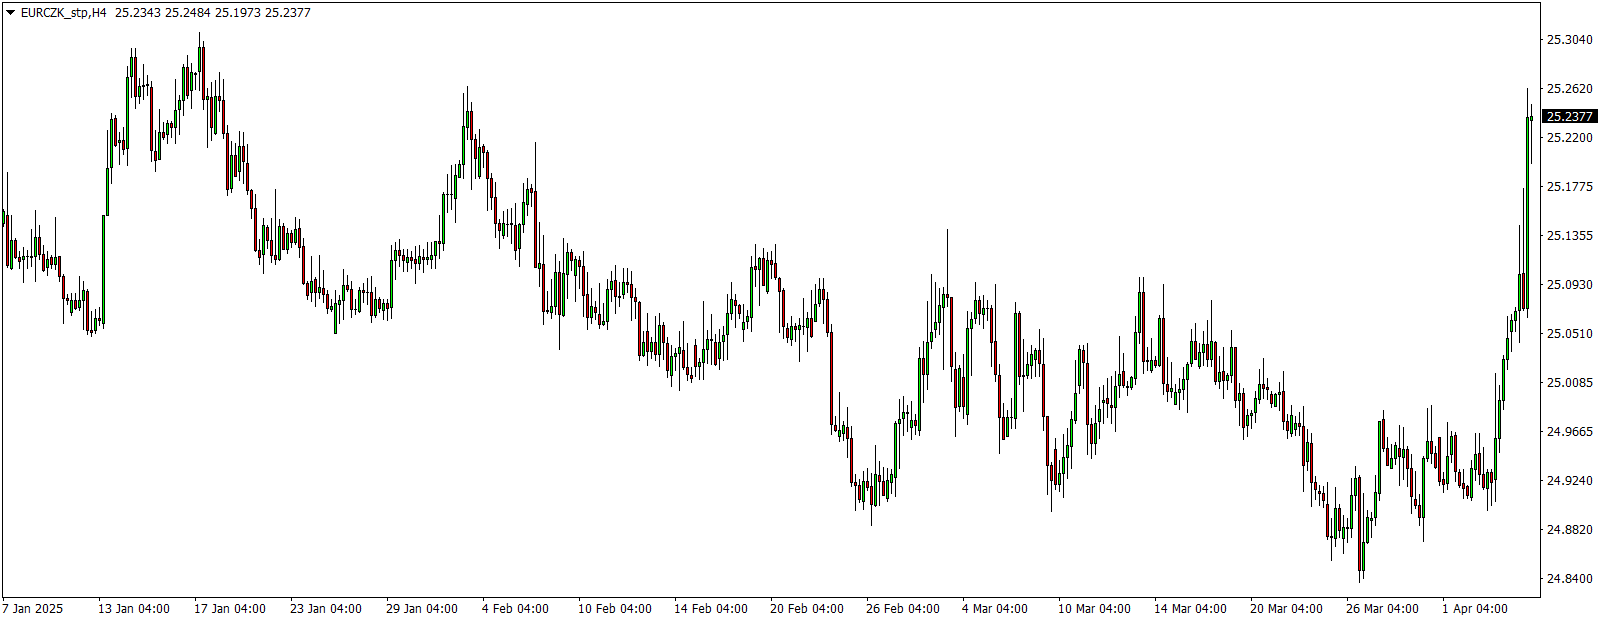The width and height of the screenshot is (1604, 621).
Task: Click the 25.1775 price axis label
Action: click(1569, 187)
